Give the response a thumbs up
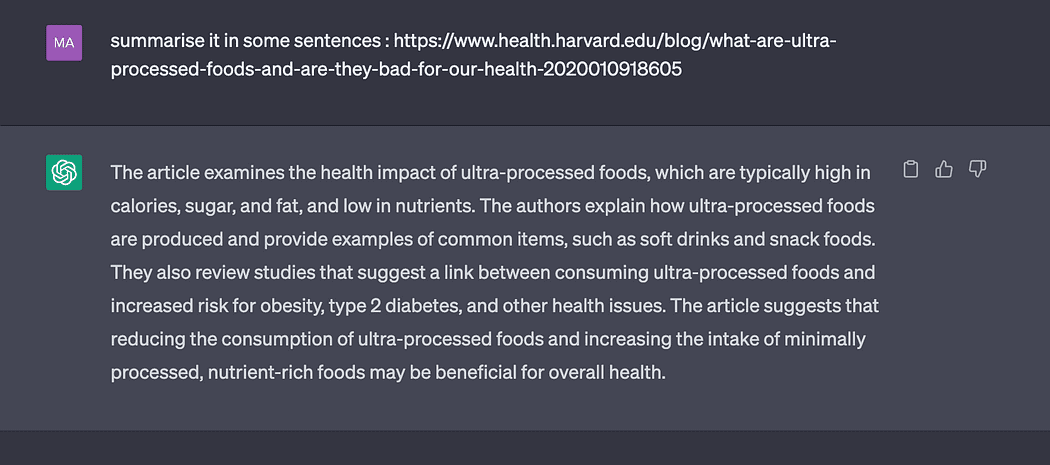 pos(944,170)
